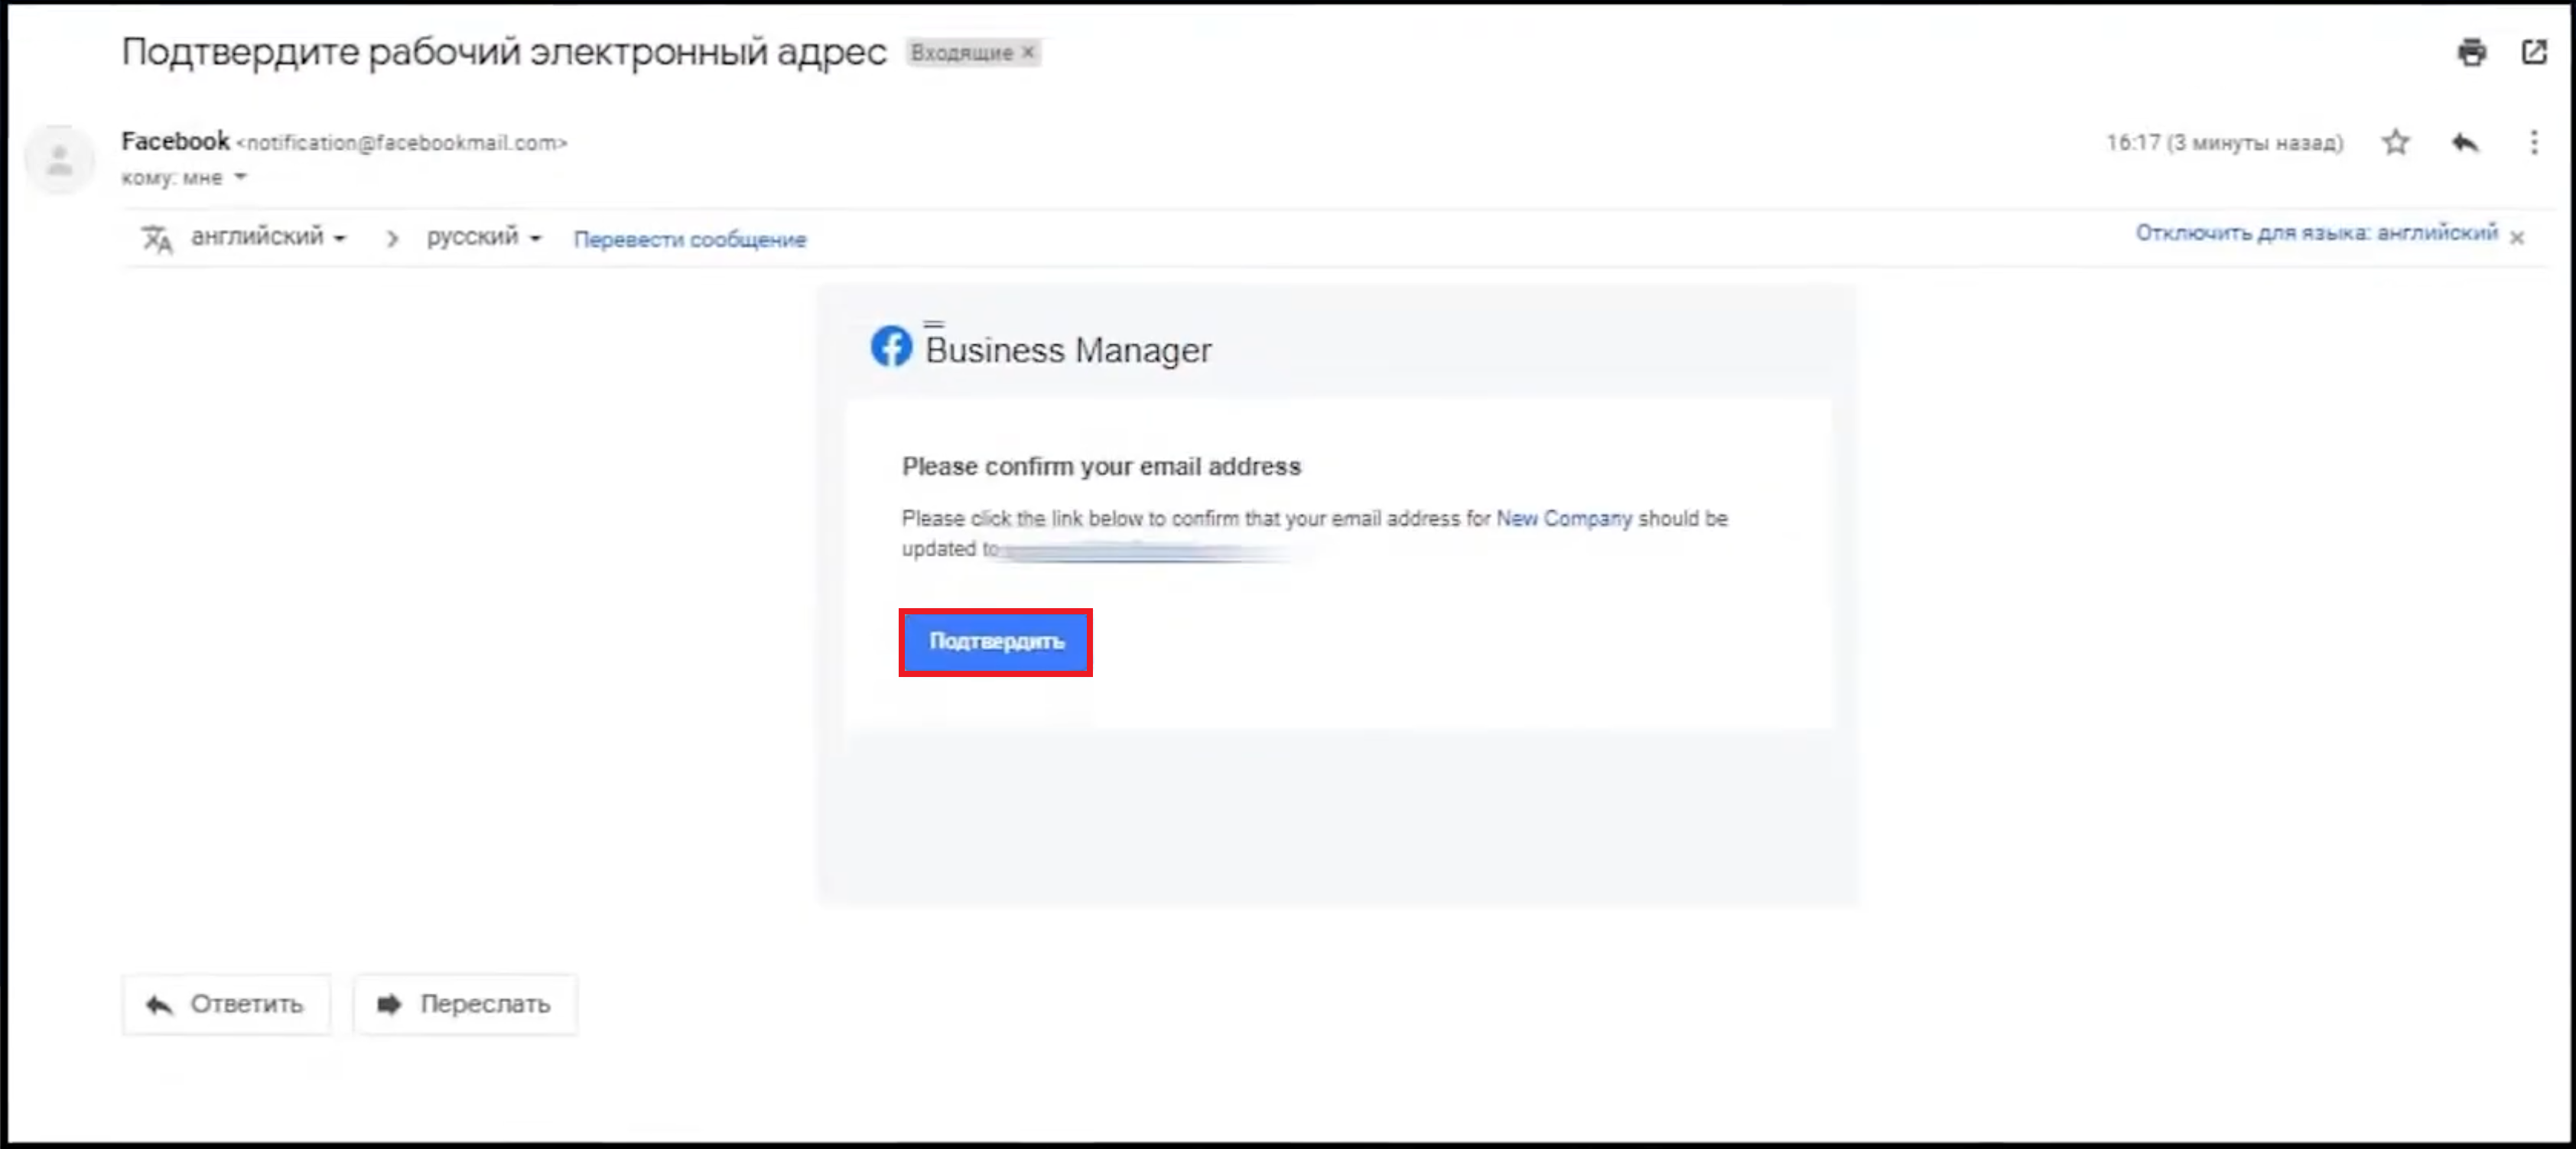The image size is (2576, 1149).
Task: Open the русский target language dropdown
Action: coord(484,237)
